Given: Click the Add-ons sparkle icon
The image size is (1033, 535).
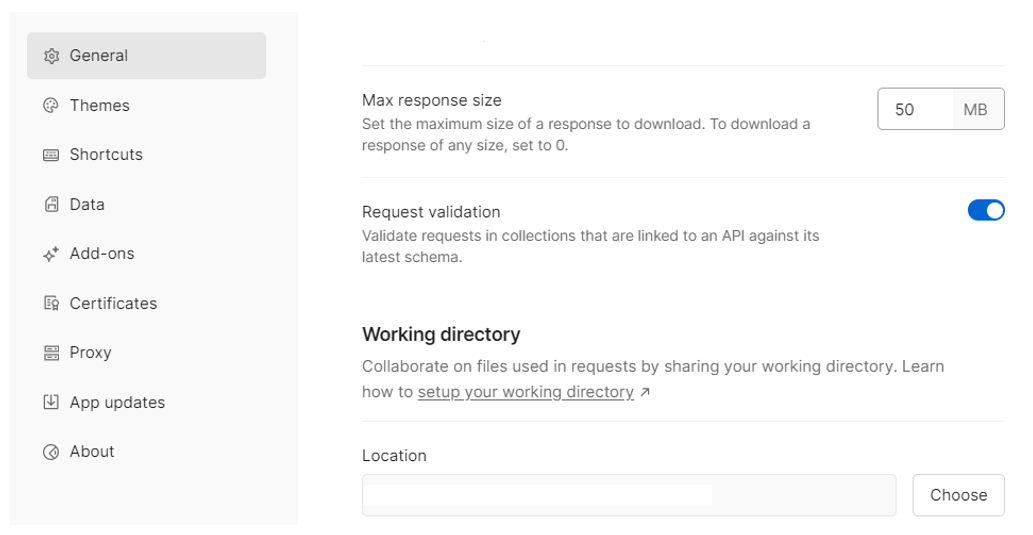Looking at the screenshot, I should (51, 254).
